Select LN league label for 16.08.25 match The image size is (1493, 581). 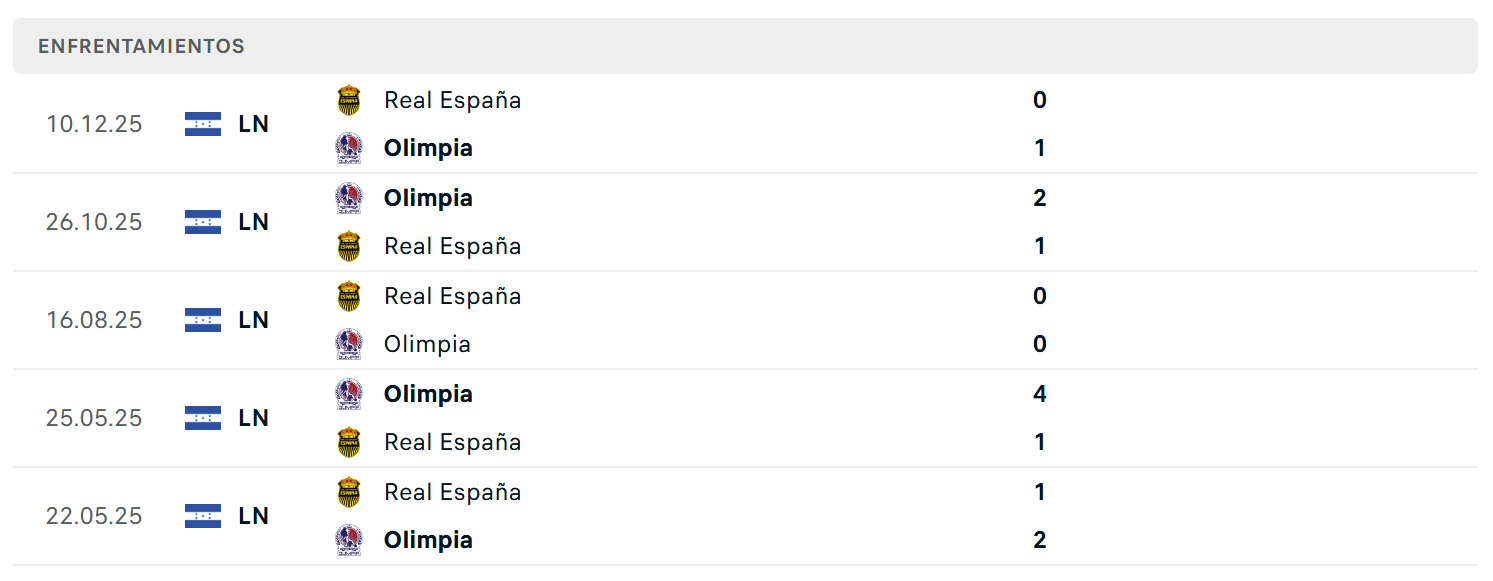tap(254, 320)
